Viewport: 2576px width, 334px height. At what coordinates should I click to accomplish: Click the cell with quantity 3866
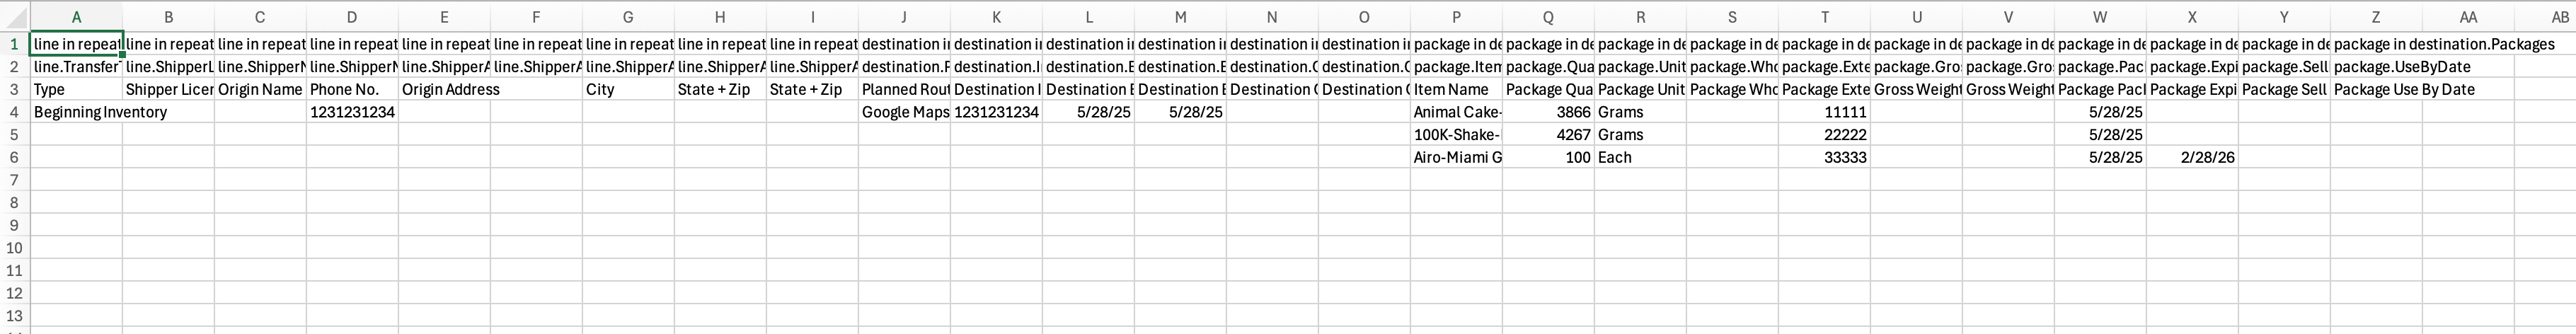click(x=1548, y=112)
